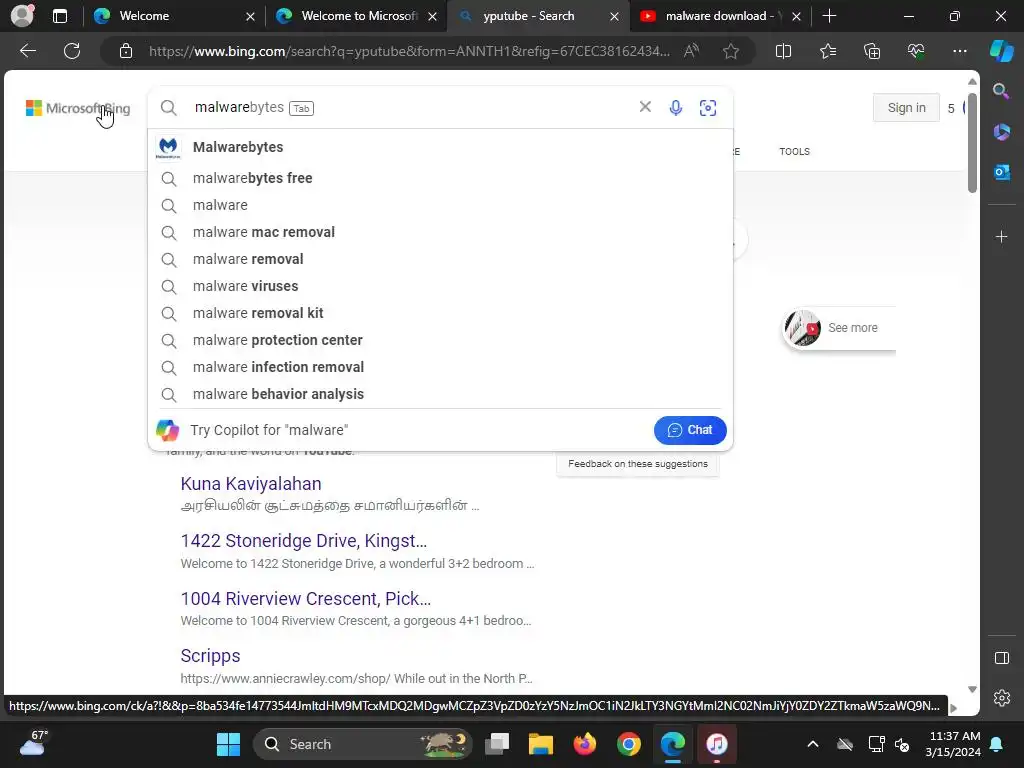Add a sidebar app with plus icon
The image size is (1024, 768).
(1001, 236)
